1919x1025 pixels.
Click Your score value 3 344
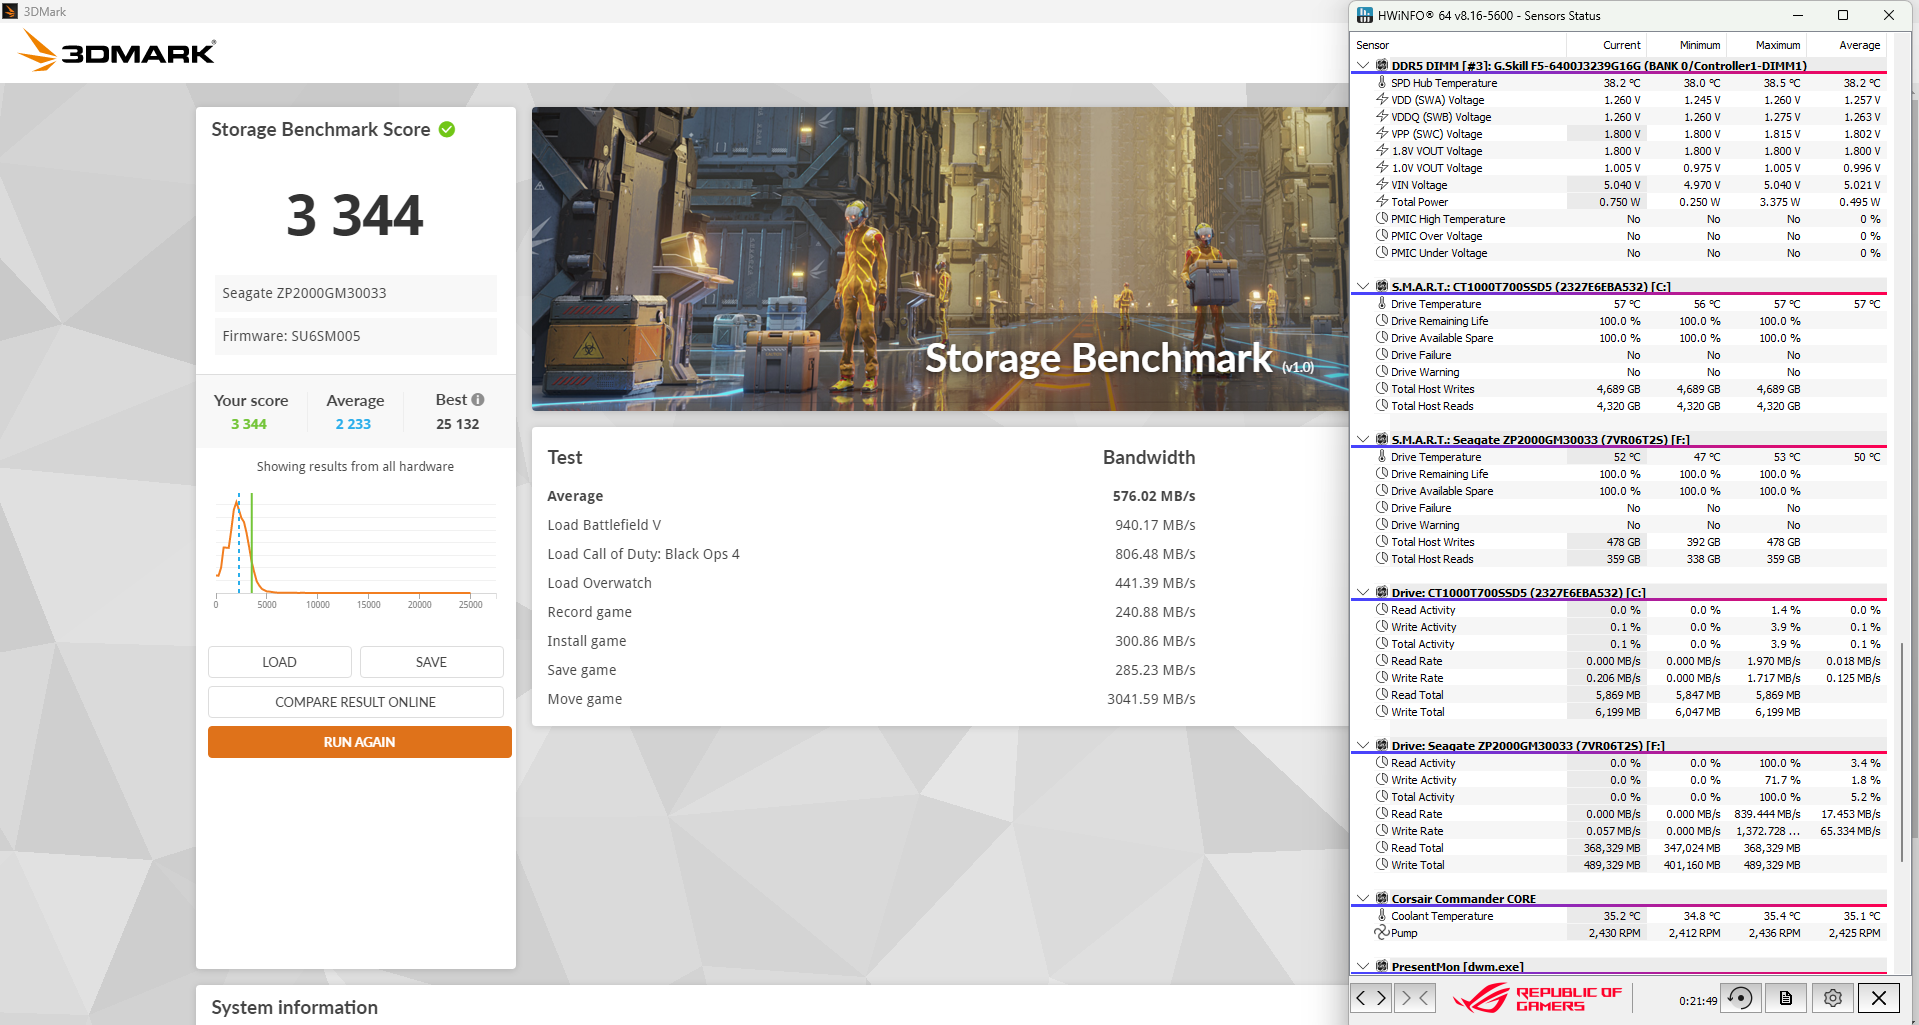click(x=249, y=424)
